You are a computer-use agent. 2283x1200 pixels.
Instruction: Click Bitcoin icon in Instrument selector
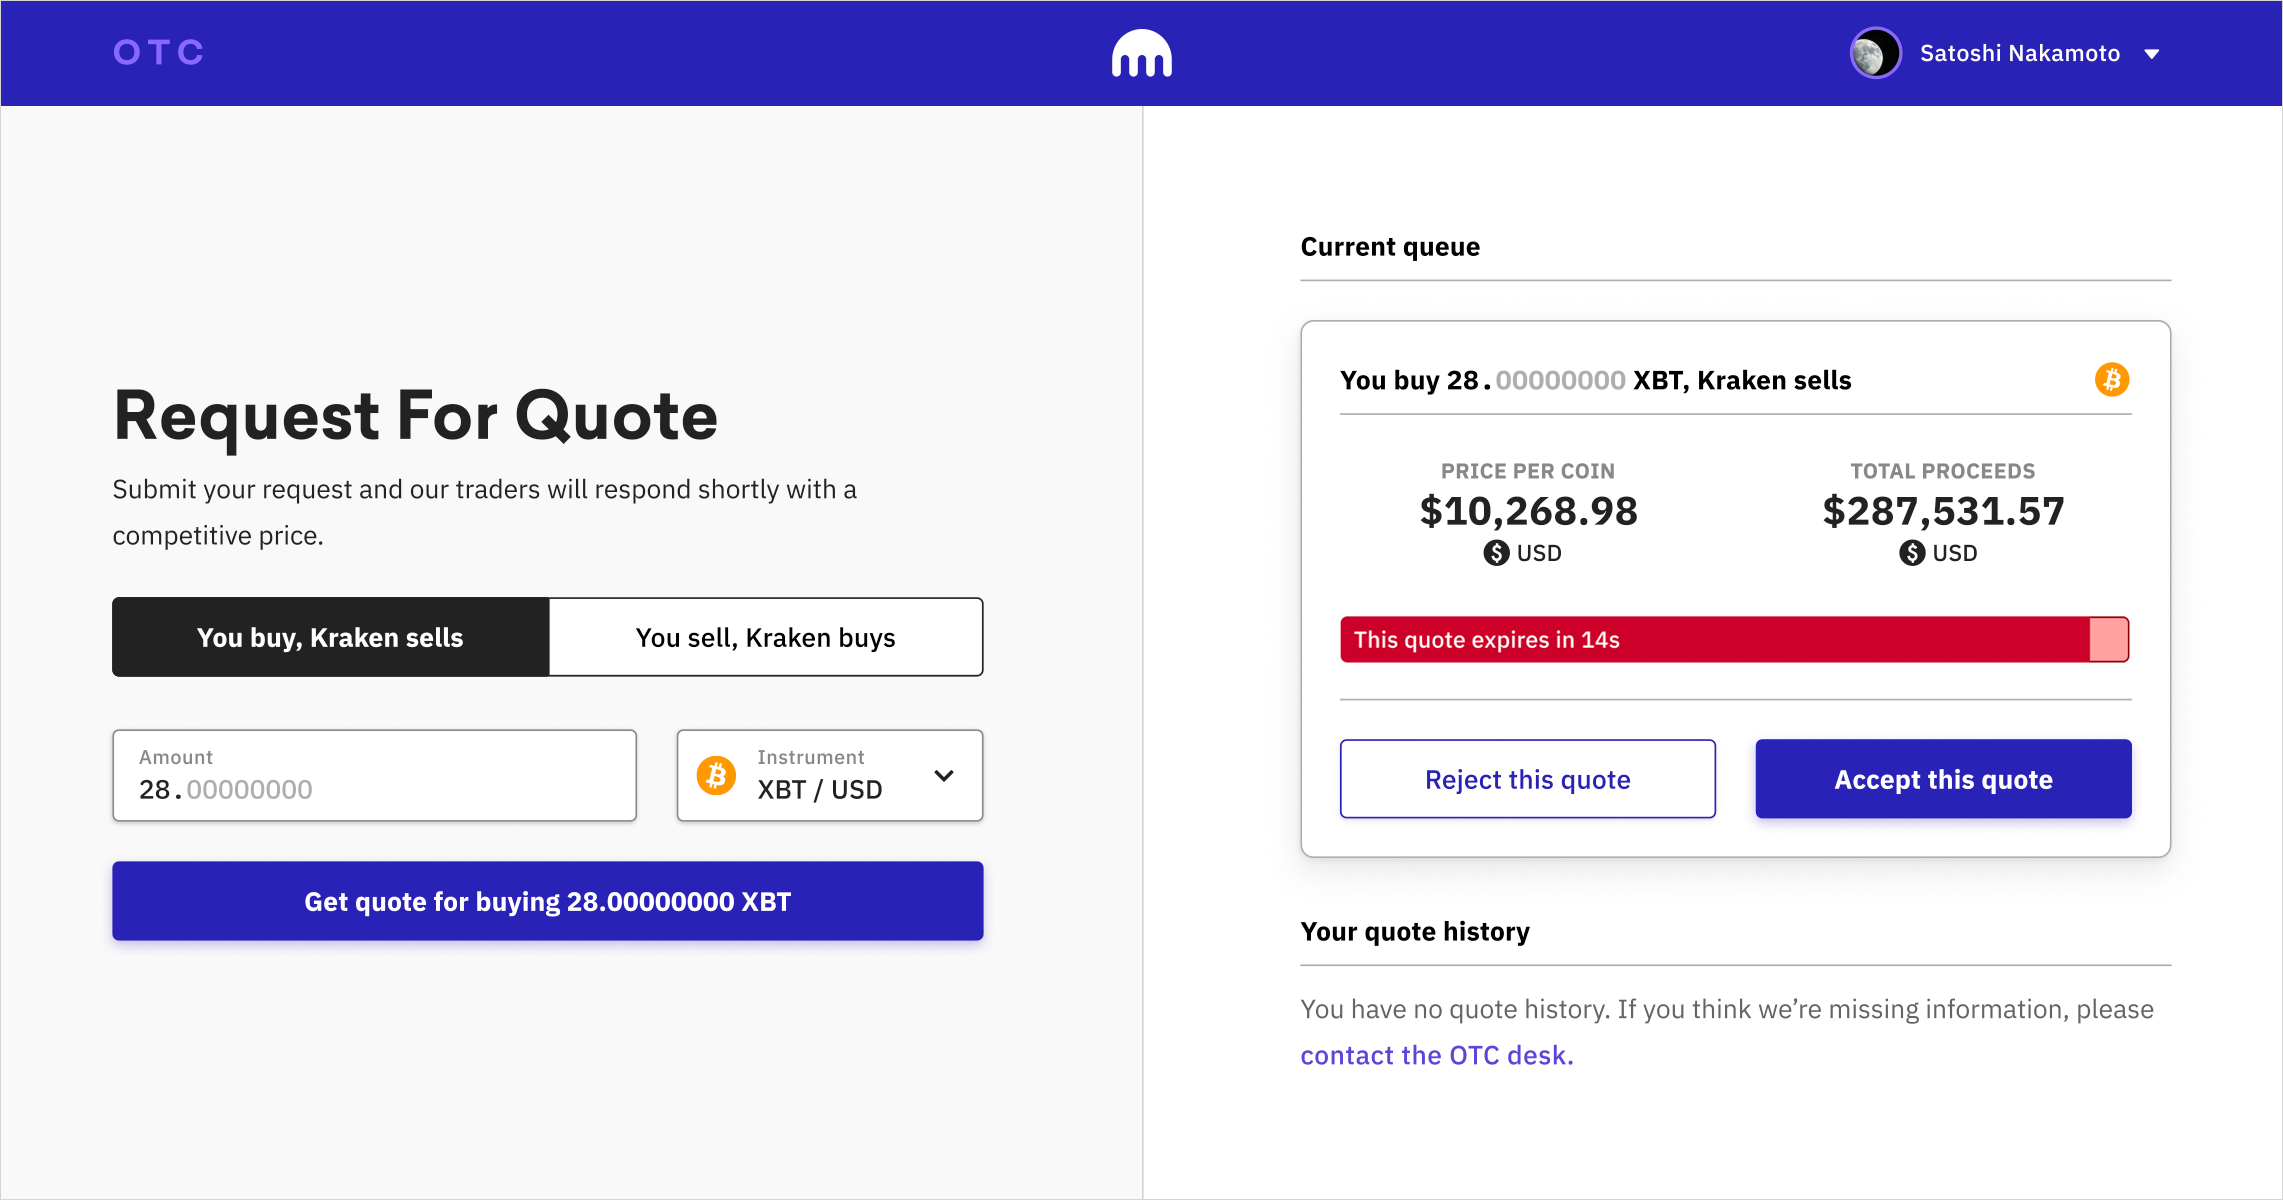[x=716, y=775]
